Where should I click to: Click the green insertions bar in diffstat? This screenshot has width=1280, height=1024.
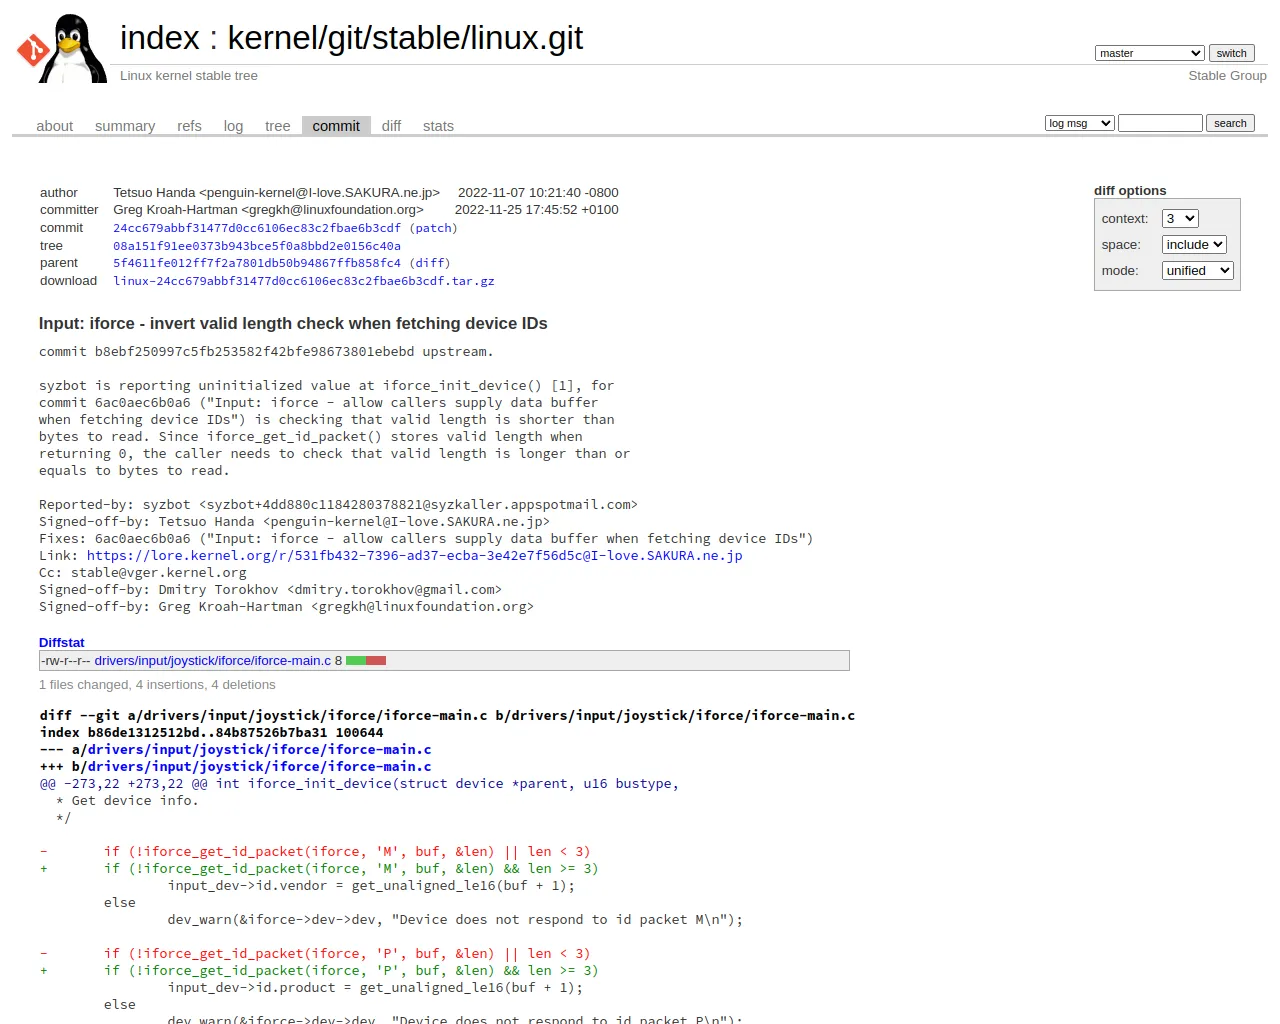click(x=356, y=661)
